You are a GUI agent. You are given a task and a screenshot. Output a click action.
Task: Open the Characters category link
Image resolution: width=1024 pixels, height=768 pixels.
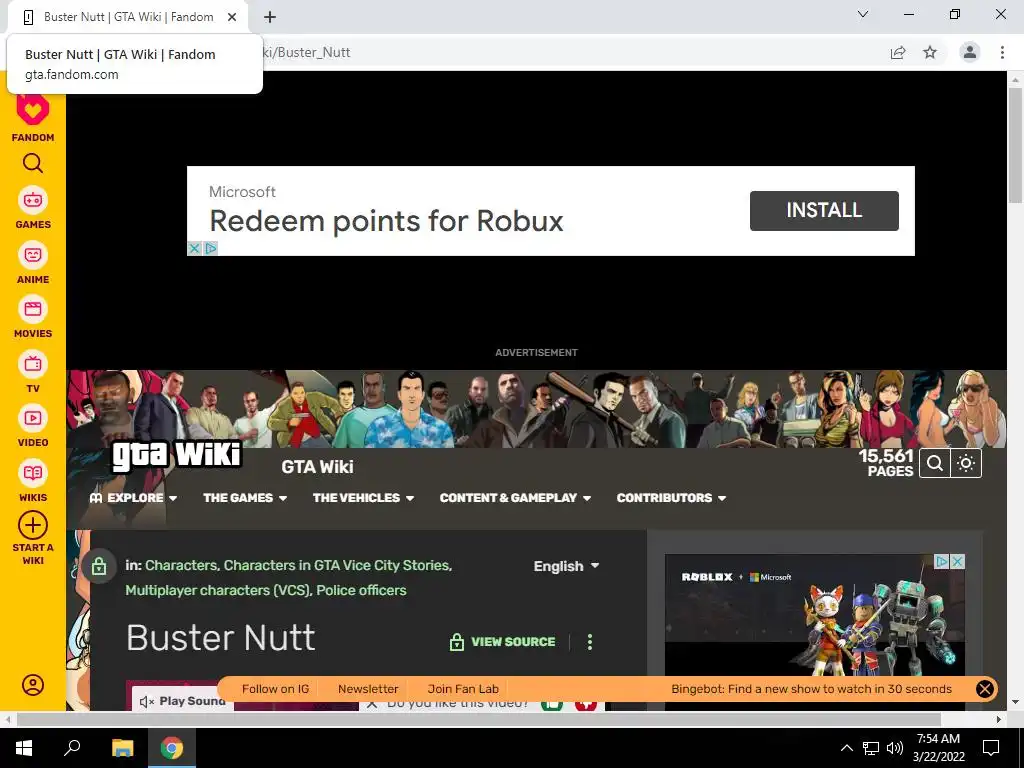pyautogui.click(x=181, y=566)
